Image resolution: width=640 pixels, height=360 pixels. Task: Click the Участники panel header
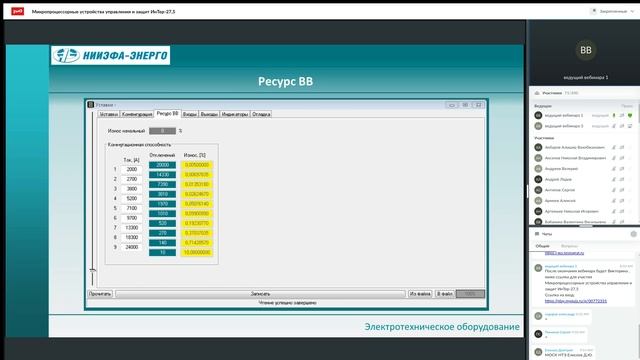pos(584,93)
